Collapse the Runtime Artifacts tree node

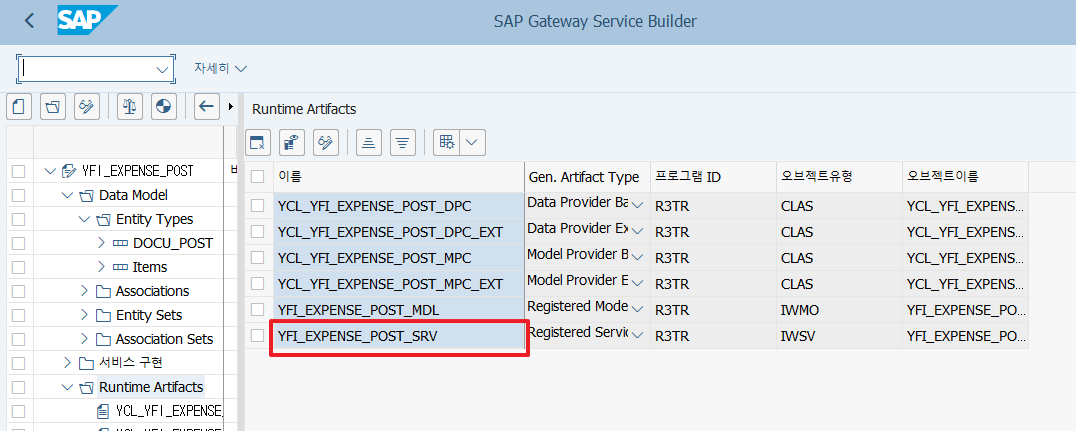67,388
